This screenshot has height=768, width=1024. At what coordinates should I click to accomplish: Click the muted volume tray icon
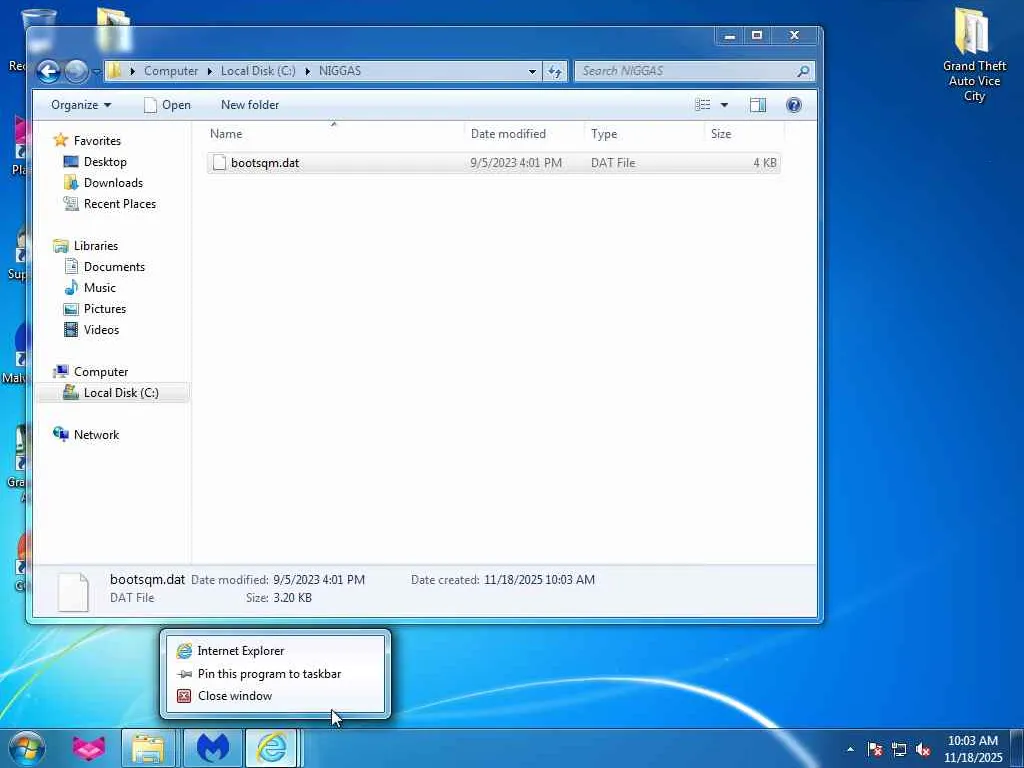[x=923, y=749]
